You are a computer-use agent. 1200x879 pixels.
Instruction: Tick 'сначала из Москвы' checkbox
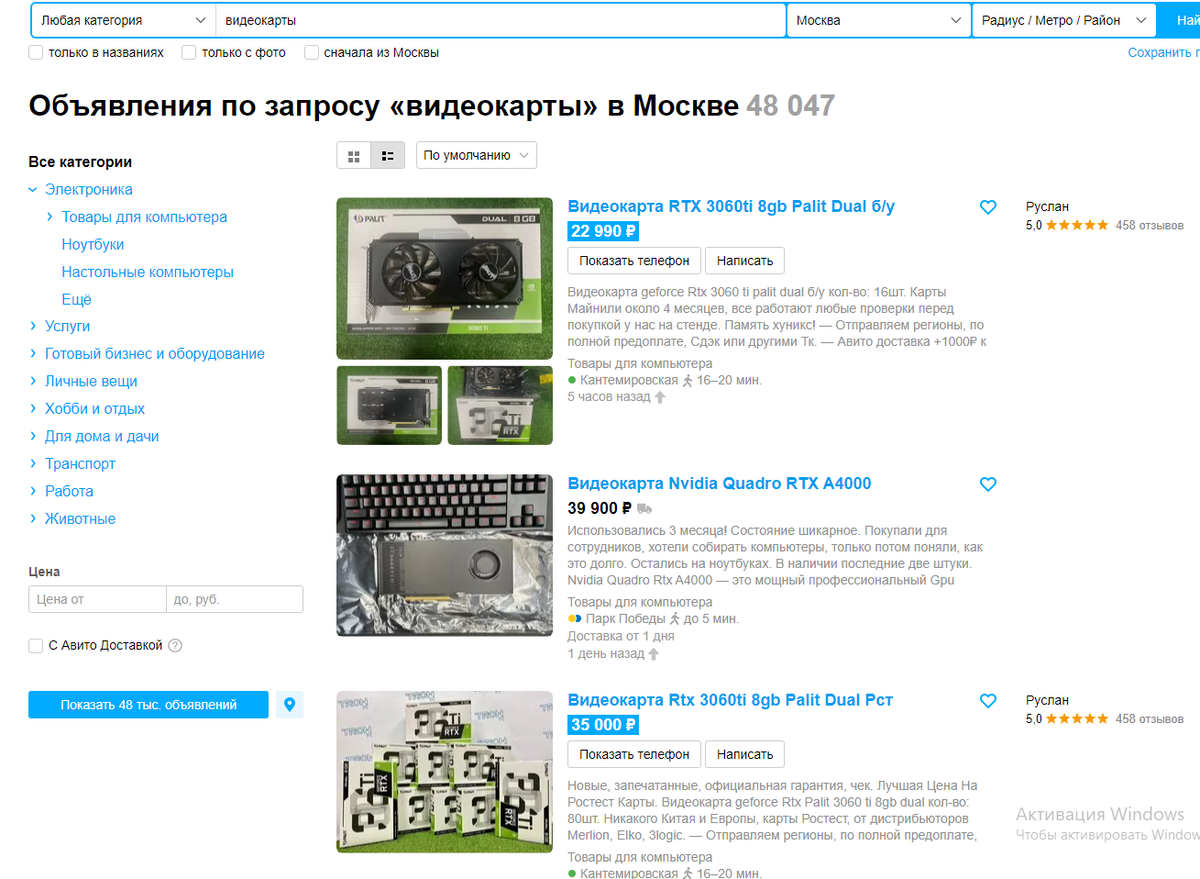click(x=312, y=52)
